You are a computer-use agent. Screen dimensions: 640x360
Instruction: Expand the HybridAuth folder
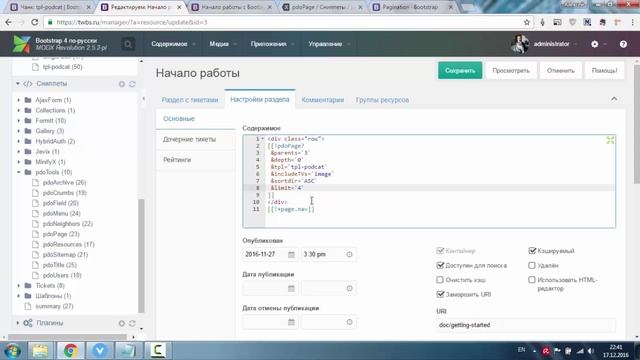(18, 141)
